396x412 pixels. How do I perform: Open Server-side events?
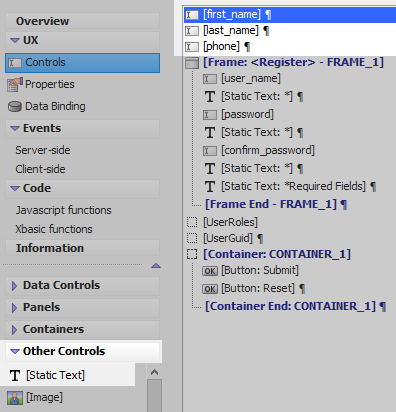click(43, 150)
